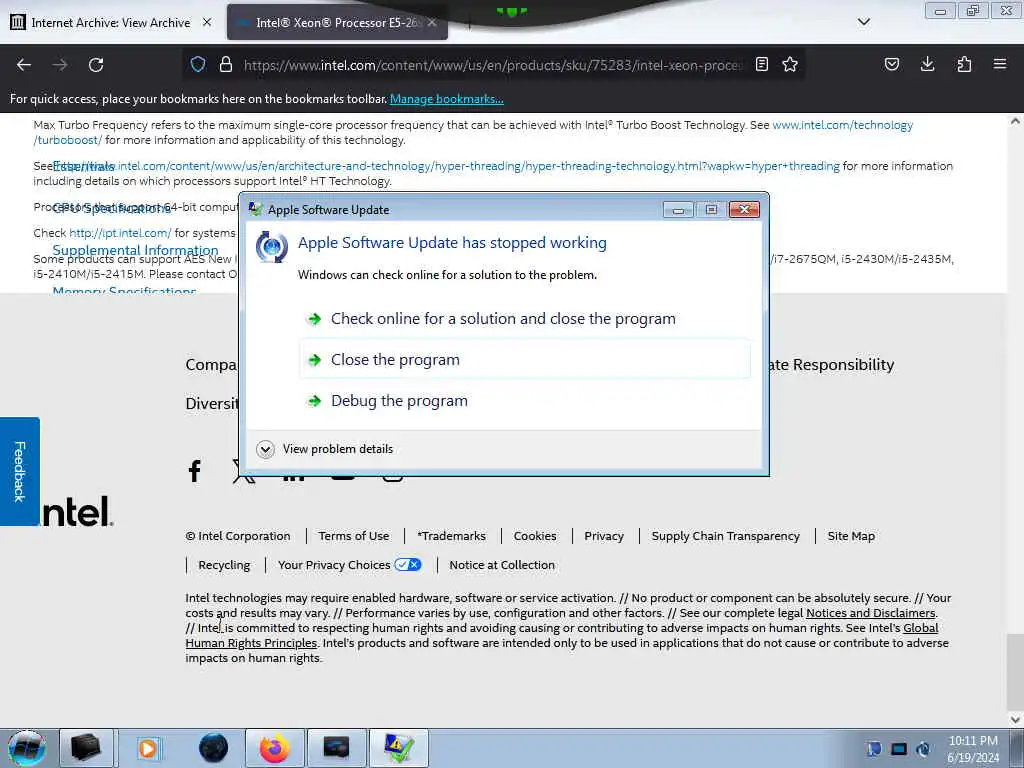Toggle reader view icon in address bar
Image resolution: width=1024 pixels, height=768 pixels.
pos(761,64)
